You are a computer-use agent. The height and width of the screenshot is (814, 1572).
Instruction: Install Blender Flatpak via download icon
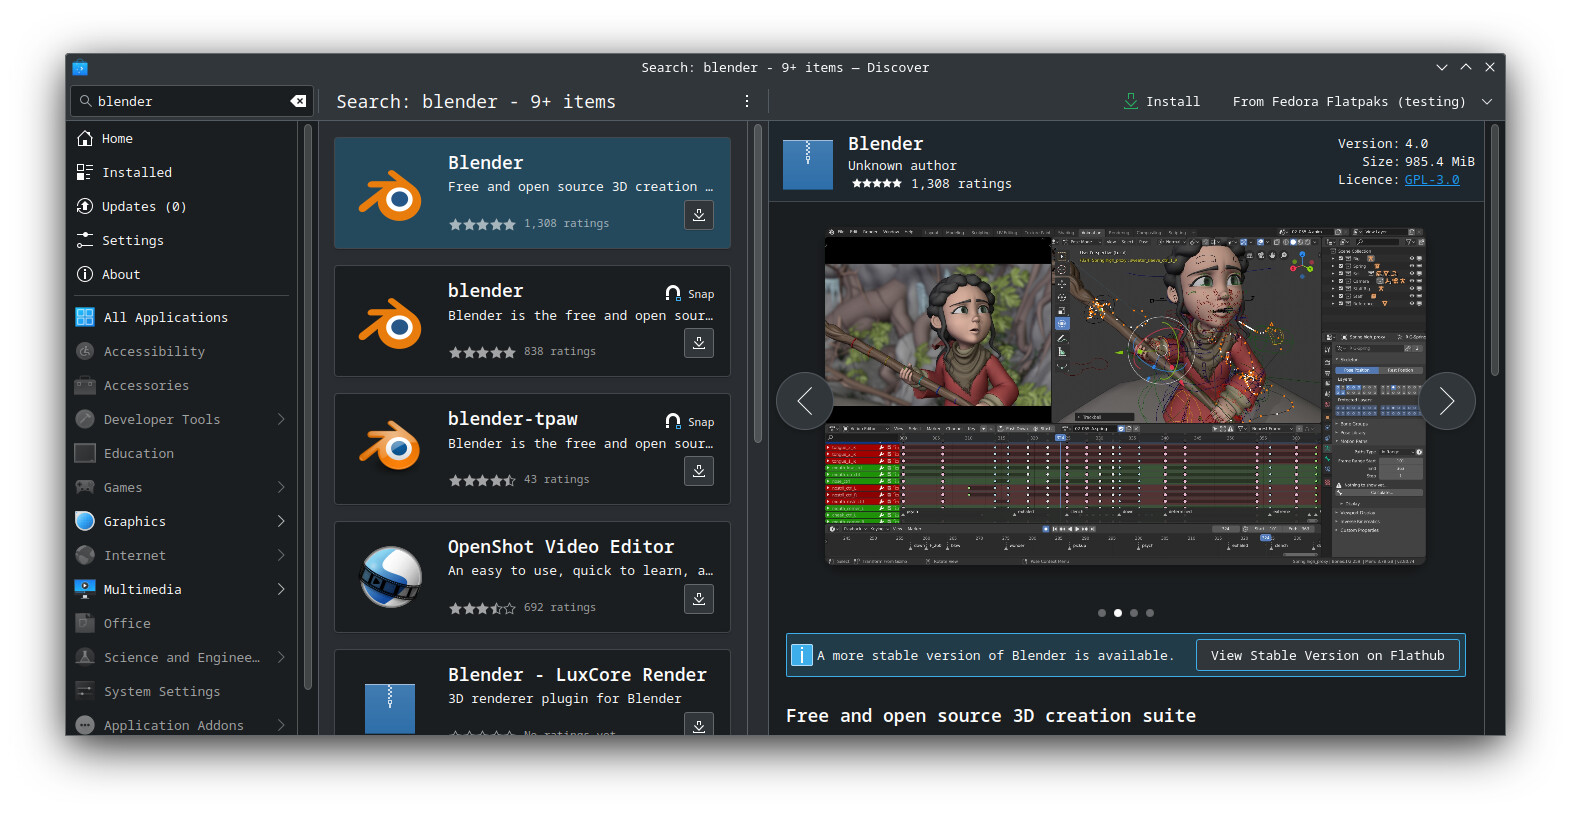[x=699, y=215]
